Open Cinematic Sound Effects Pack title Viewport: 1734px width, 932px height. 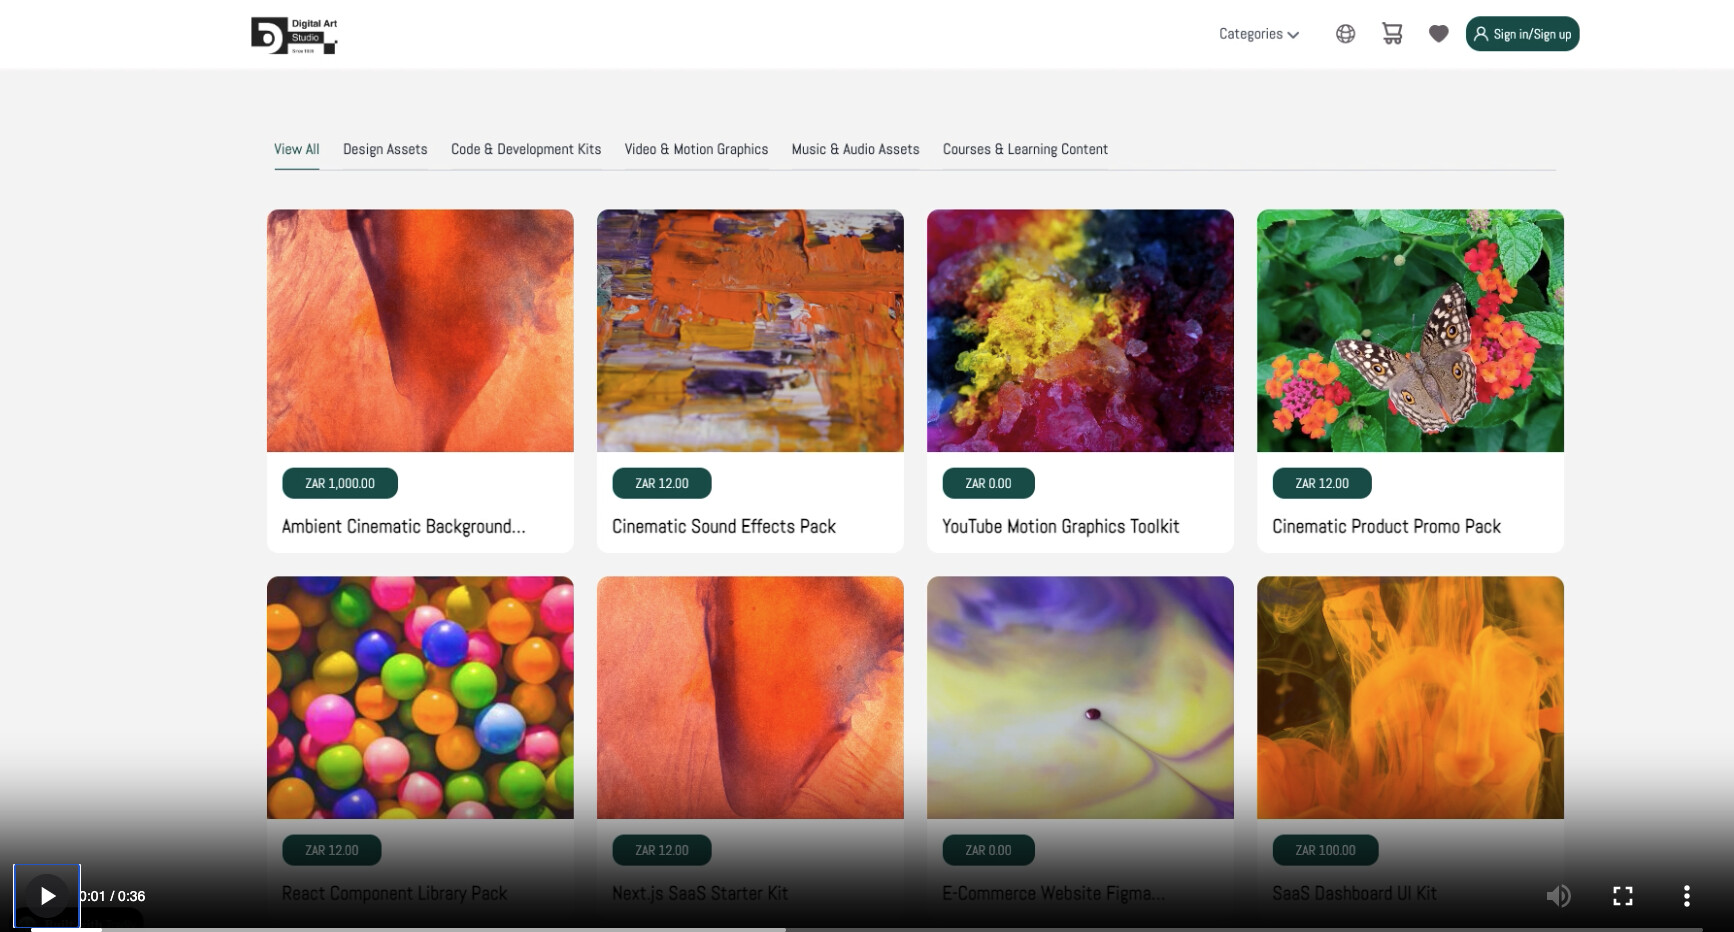724,527
